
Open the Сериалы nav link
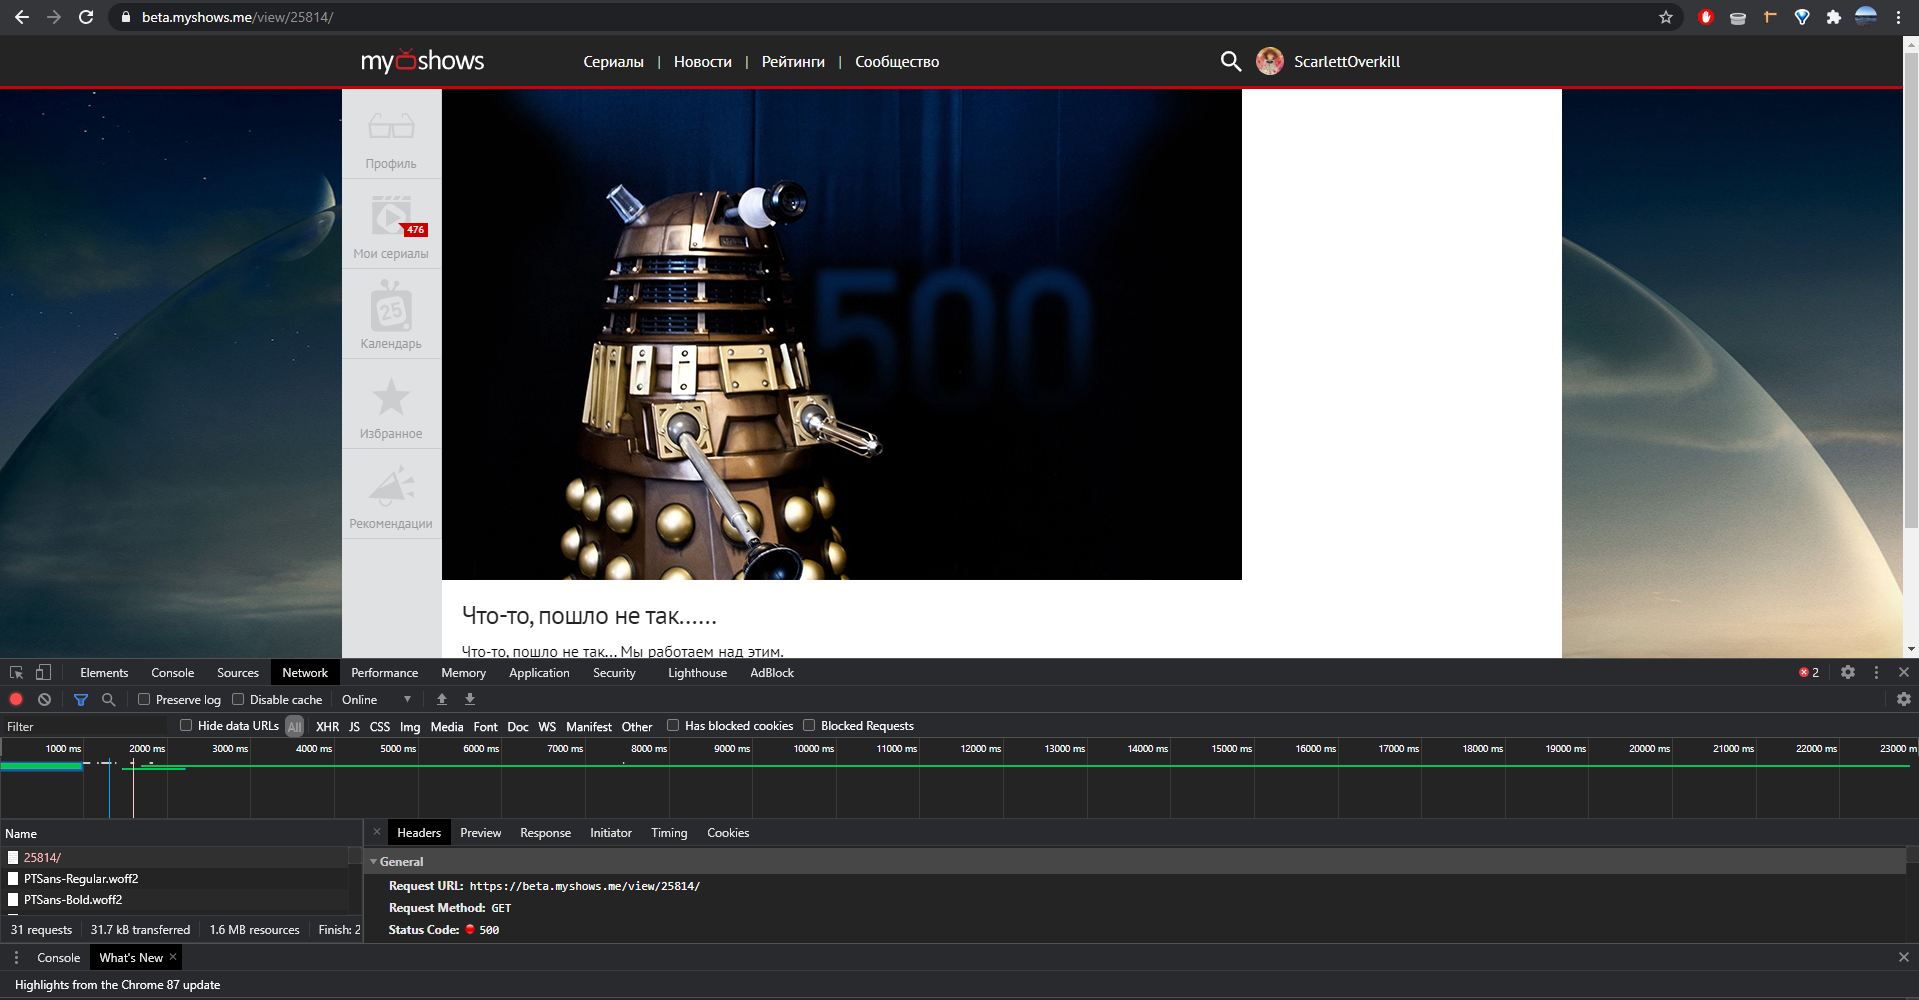point(613,62)
